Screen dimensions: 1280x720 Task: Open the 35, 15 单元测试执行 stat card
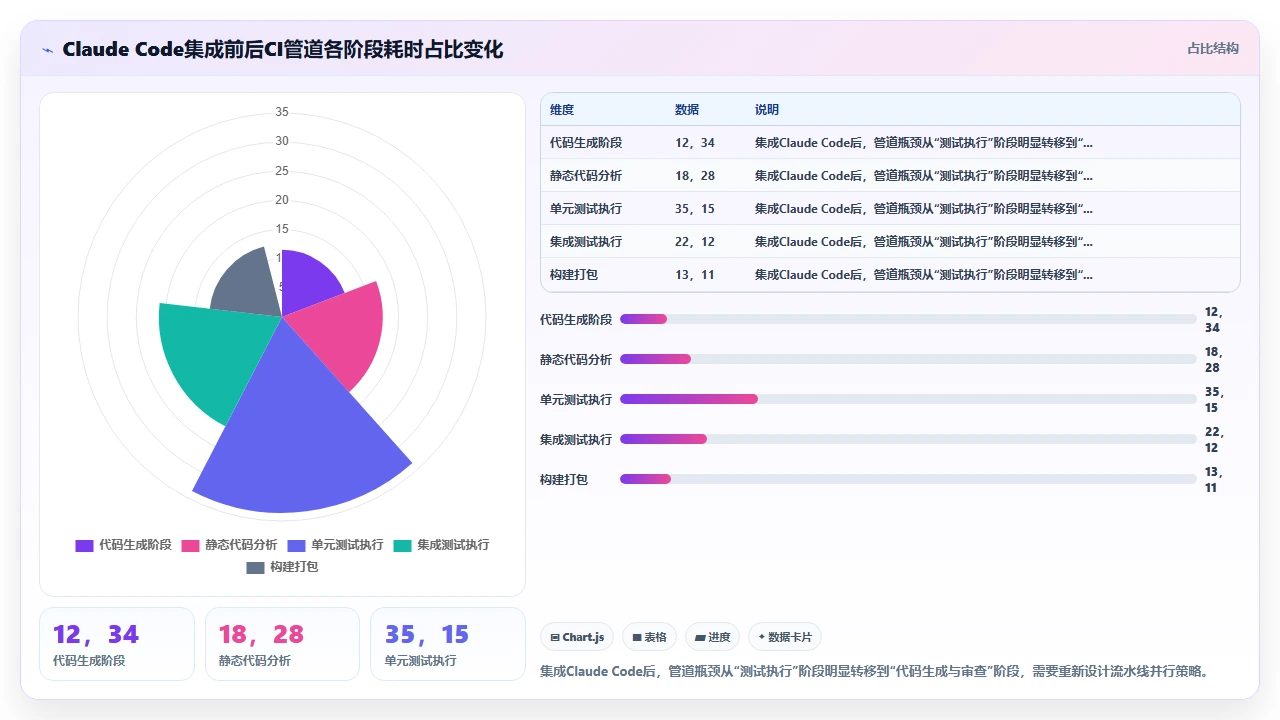click(448, 644)
